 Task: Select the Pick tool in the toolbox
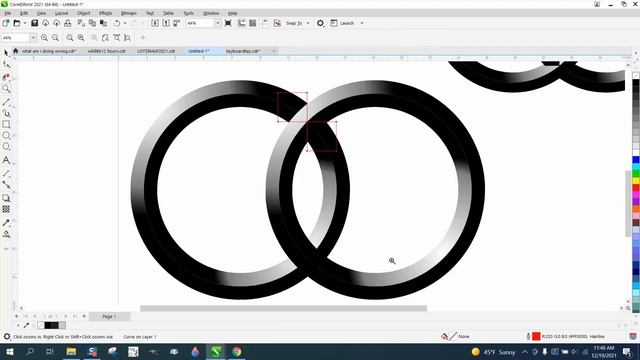pyautogui.click(x=6, y=53)
